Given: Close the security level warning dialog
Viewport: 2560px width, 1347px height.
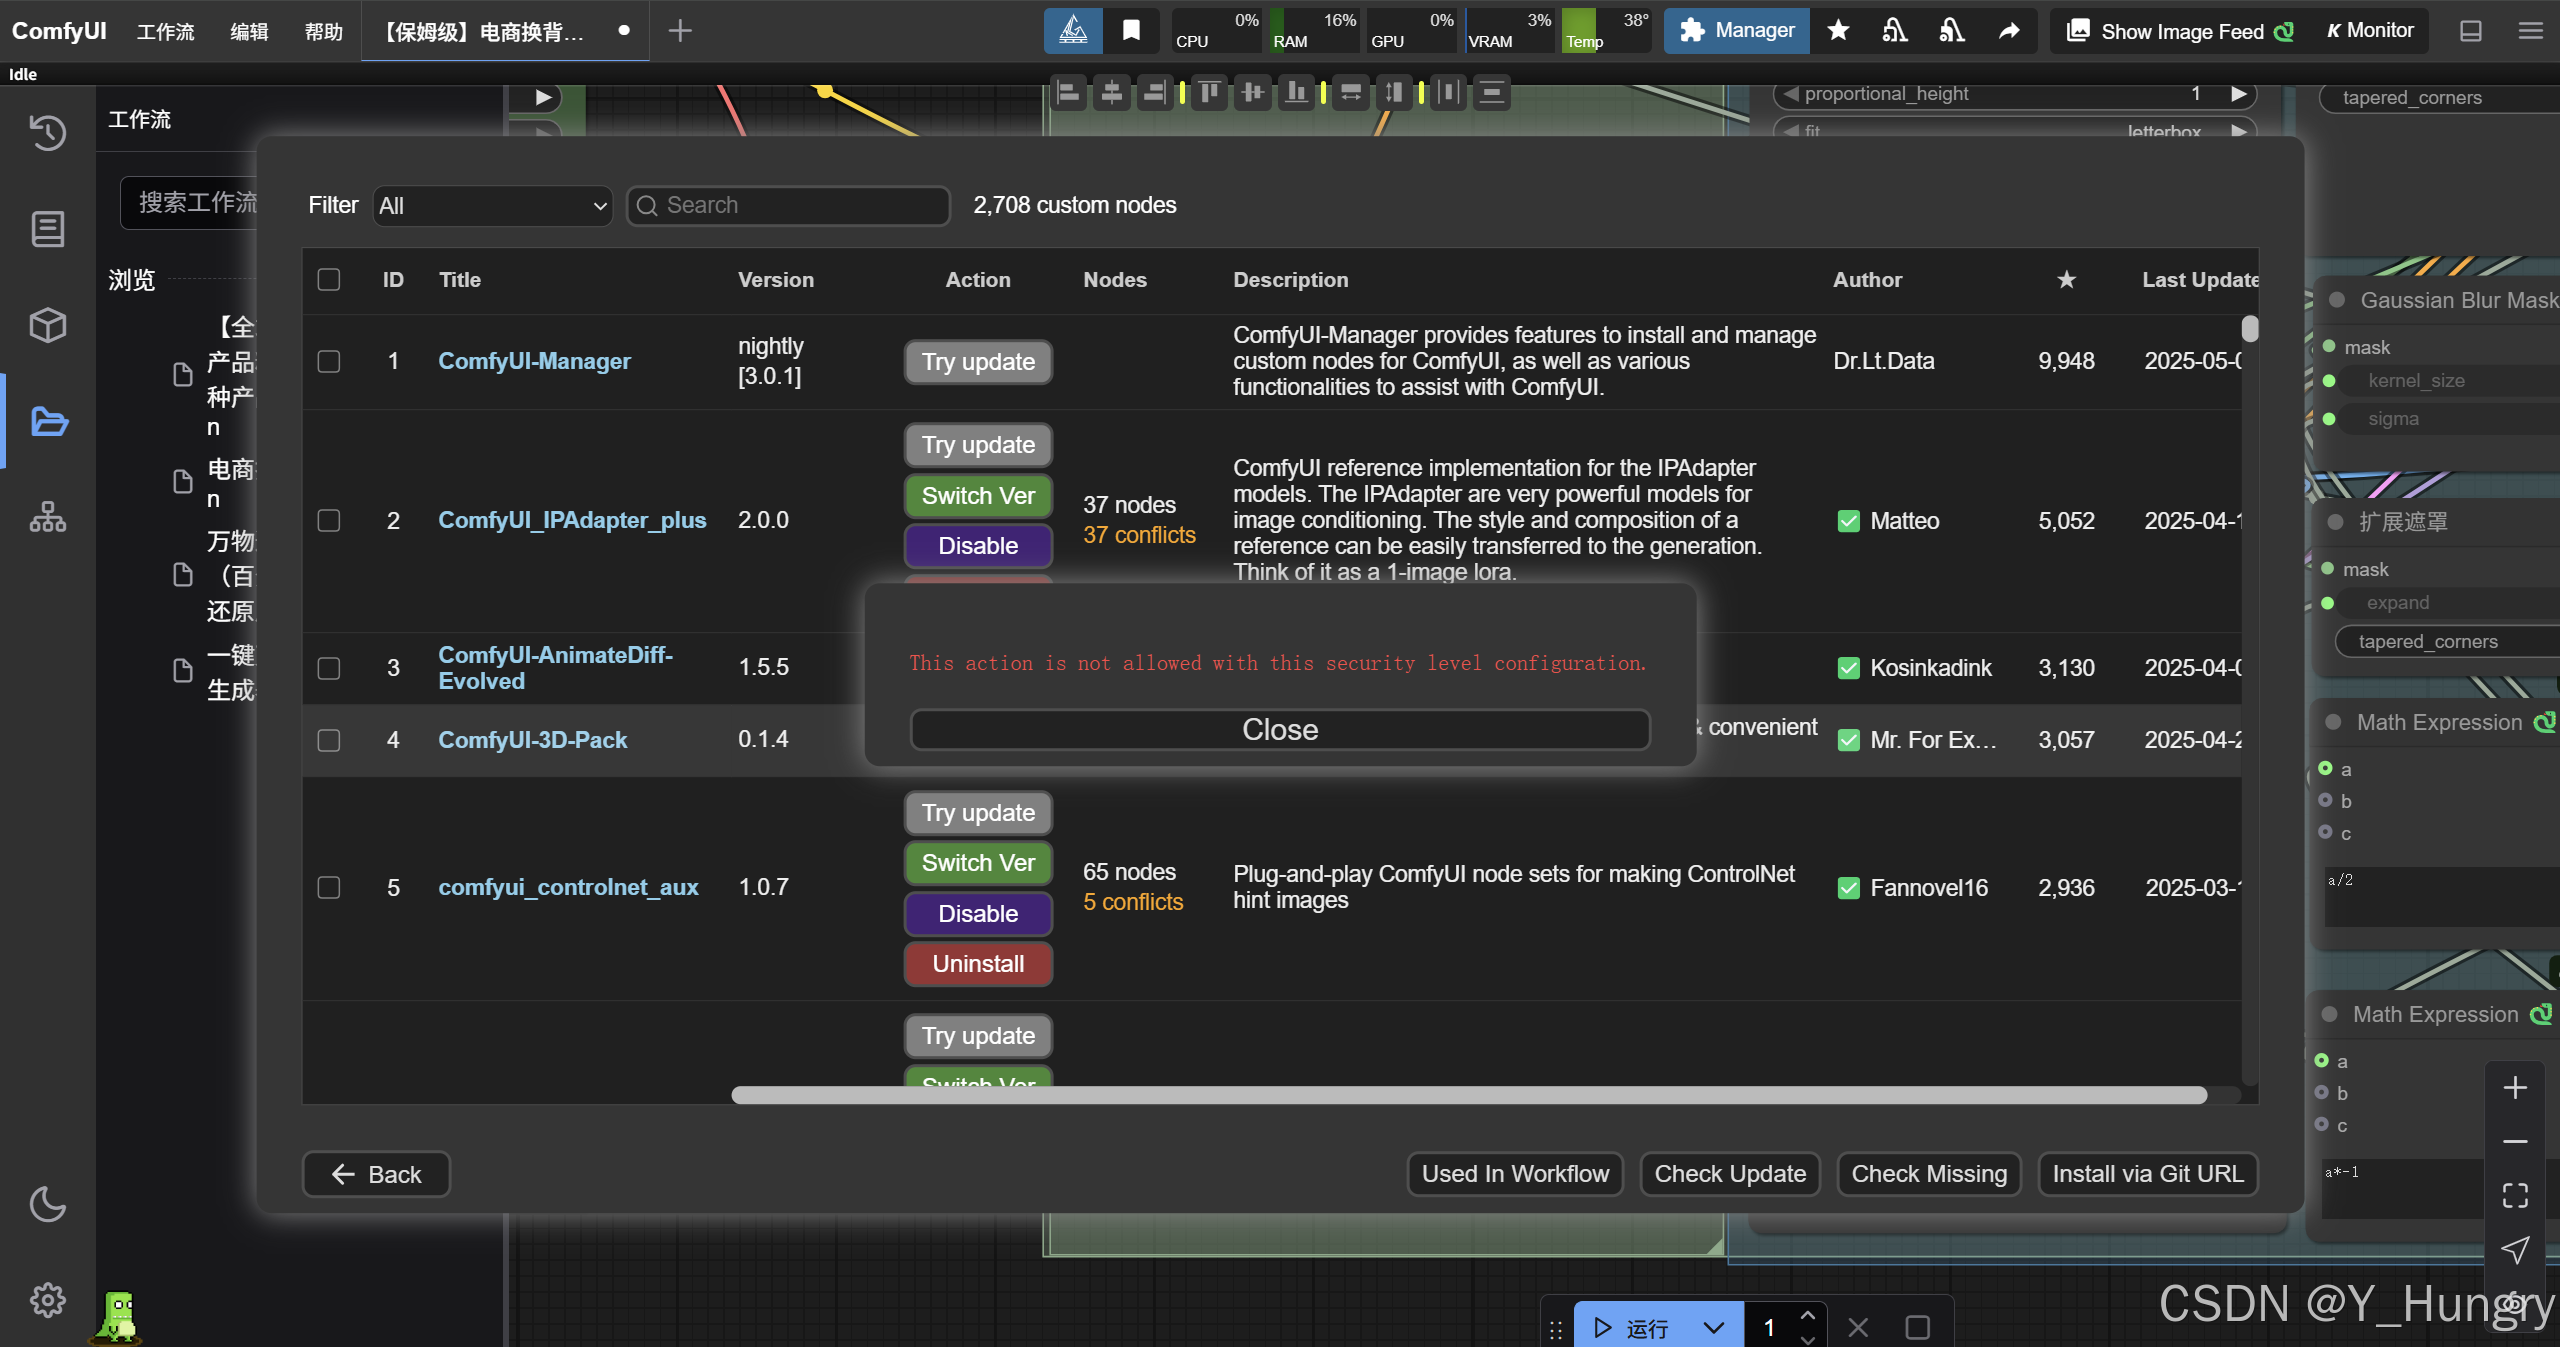Looking at the screenshot, I should [x=1279, y=730].
